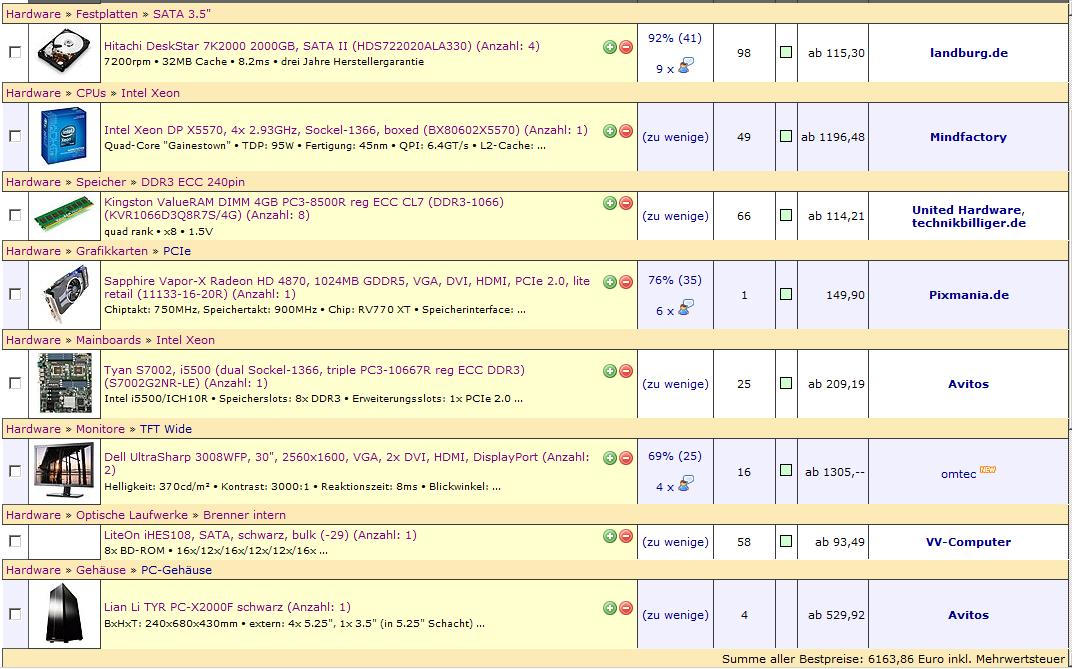Tick the checkbox left of Kingston ValueRAM
Screen dimensions: 1072x669
tap(14, 215)
